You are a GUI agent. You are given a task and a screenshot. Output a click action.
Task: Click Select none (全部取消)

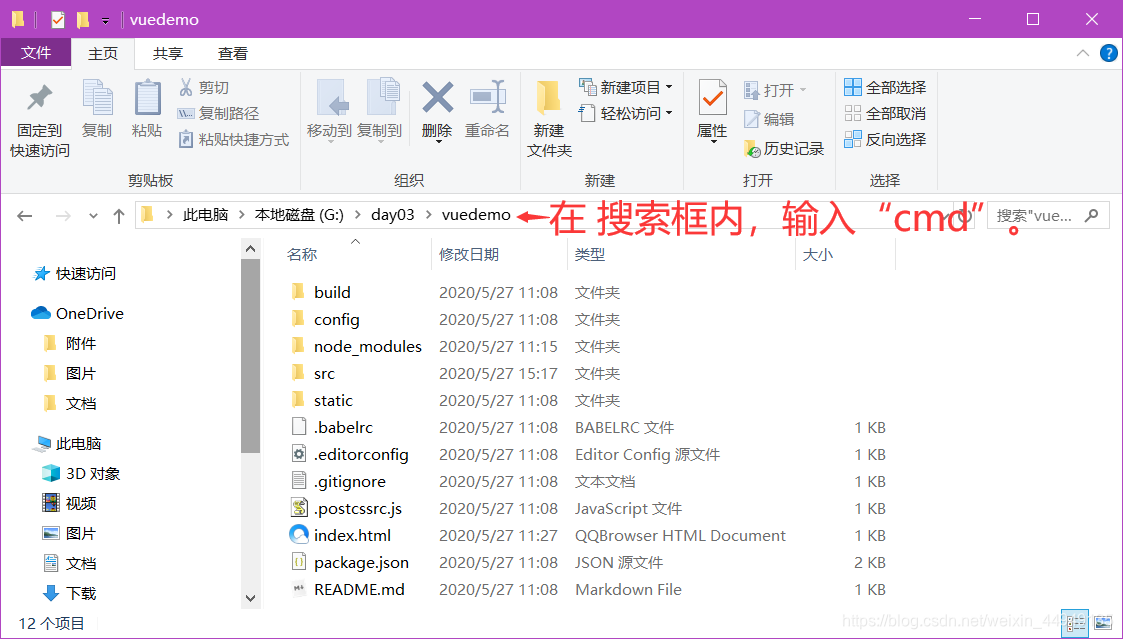click(885, 113)
